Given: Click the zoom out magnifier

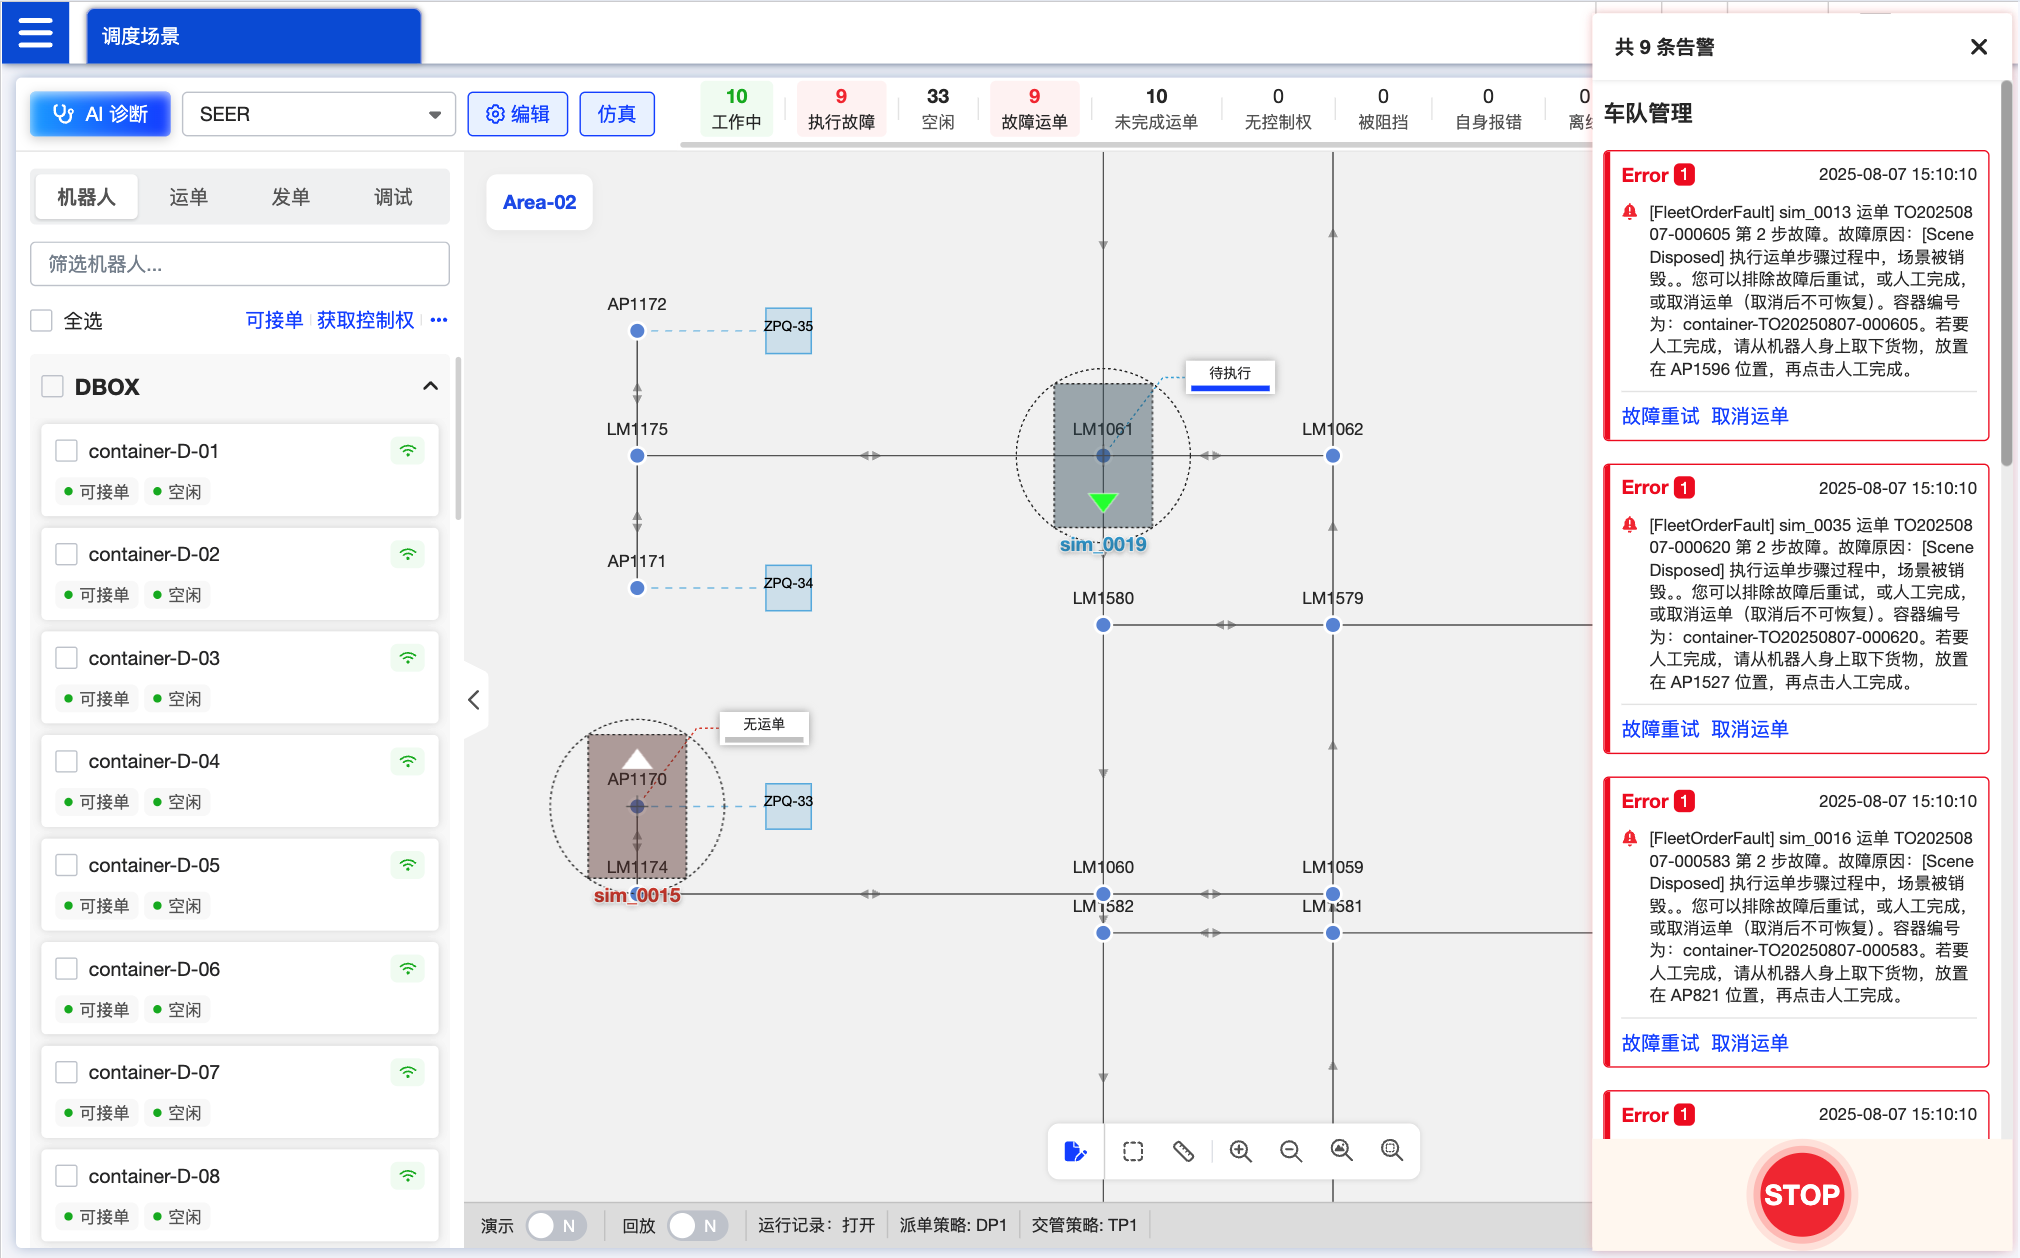Looking at the screenshot, I should (1290, 1151).
